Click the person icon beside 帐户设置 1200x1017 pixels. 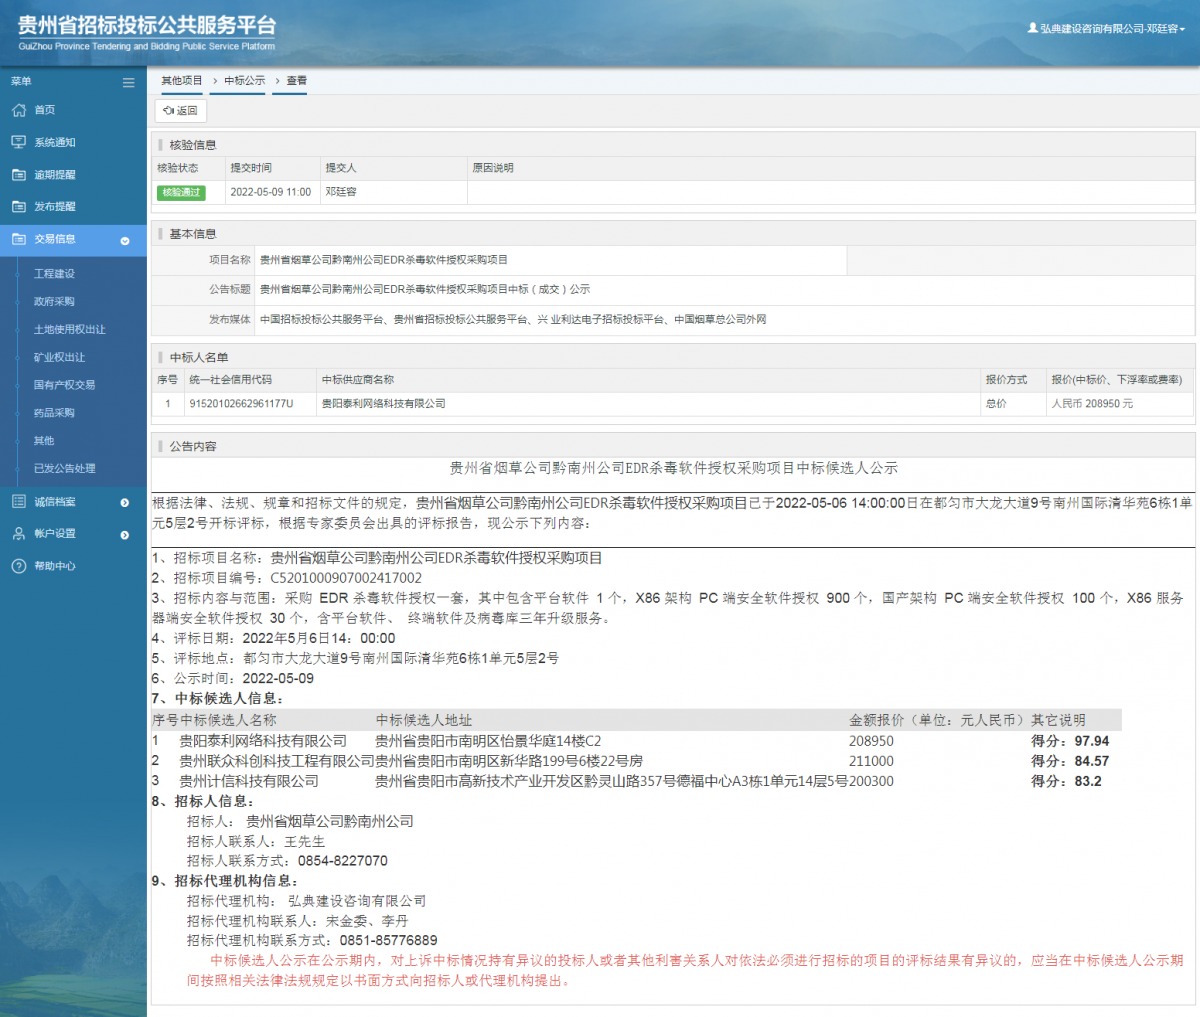(18, 534)
